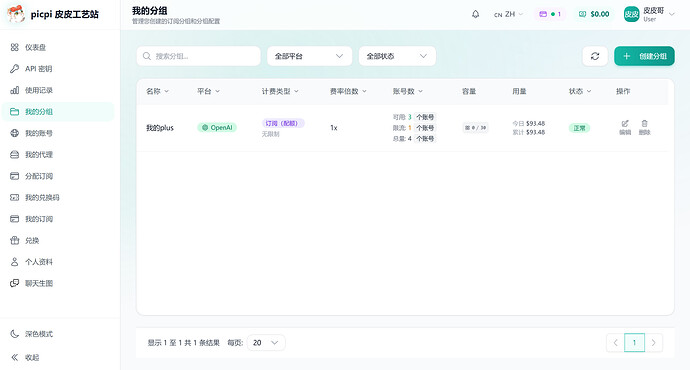Sort by the 账号数 column header
This screenshot has width=690, height=370.
(407, 91)
